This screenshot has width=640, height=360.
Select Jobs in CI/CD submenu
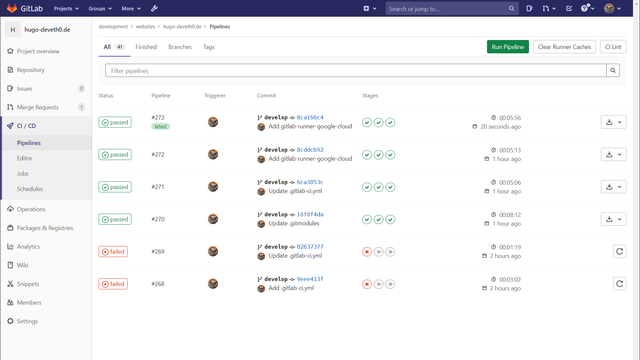(22, 174)
